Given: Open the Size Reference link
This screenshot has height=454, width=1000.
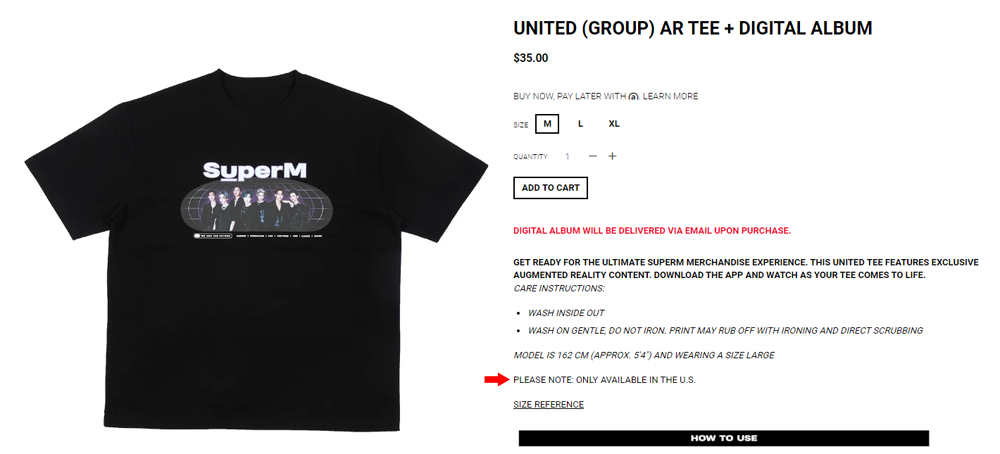Looking at the screenshot, I should click(548, 404).
